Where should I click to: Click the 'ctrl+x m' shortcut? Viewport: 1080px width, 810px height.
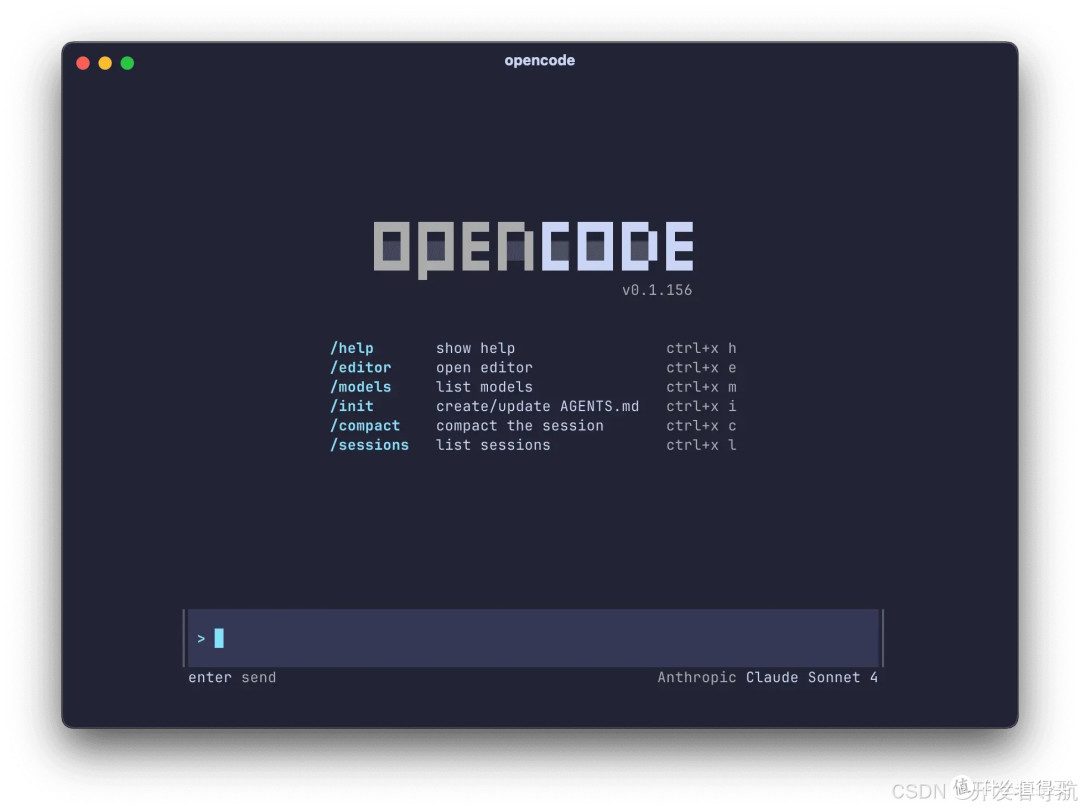701,387
